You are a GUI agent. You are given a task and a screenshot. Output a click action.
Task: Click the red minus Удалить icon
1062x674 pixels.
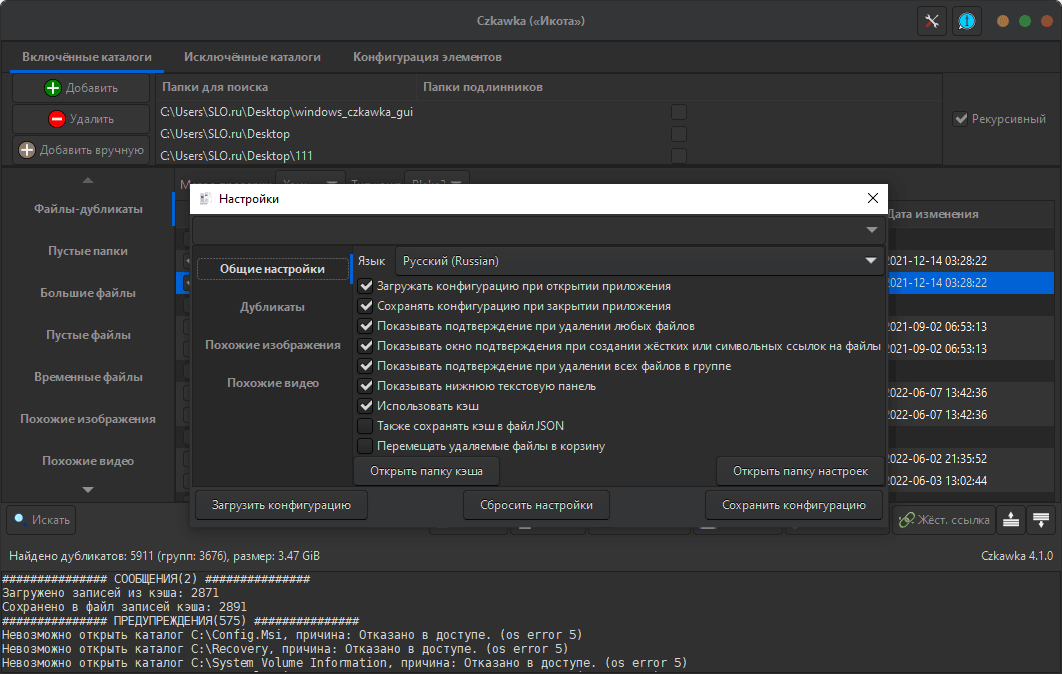click(57, 119)
